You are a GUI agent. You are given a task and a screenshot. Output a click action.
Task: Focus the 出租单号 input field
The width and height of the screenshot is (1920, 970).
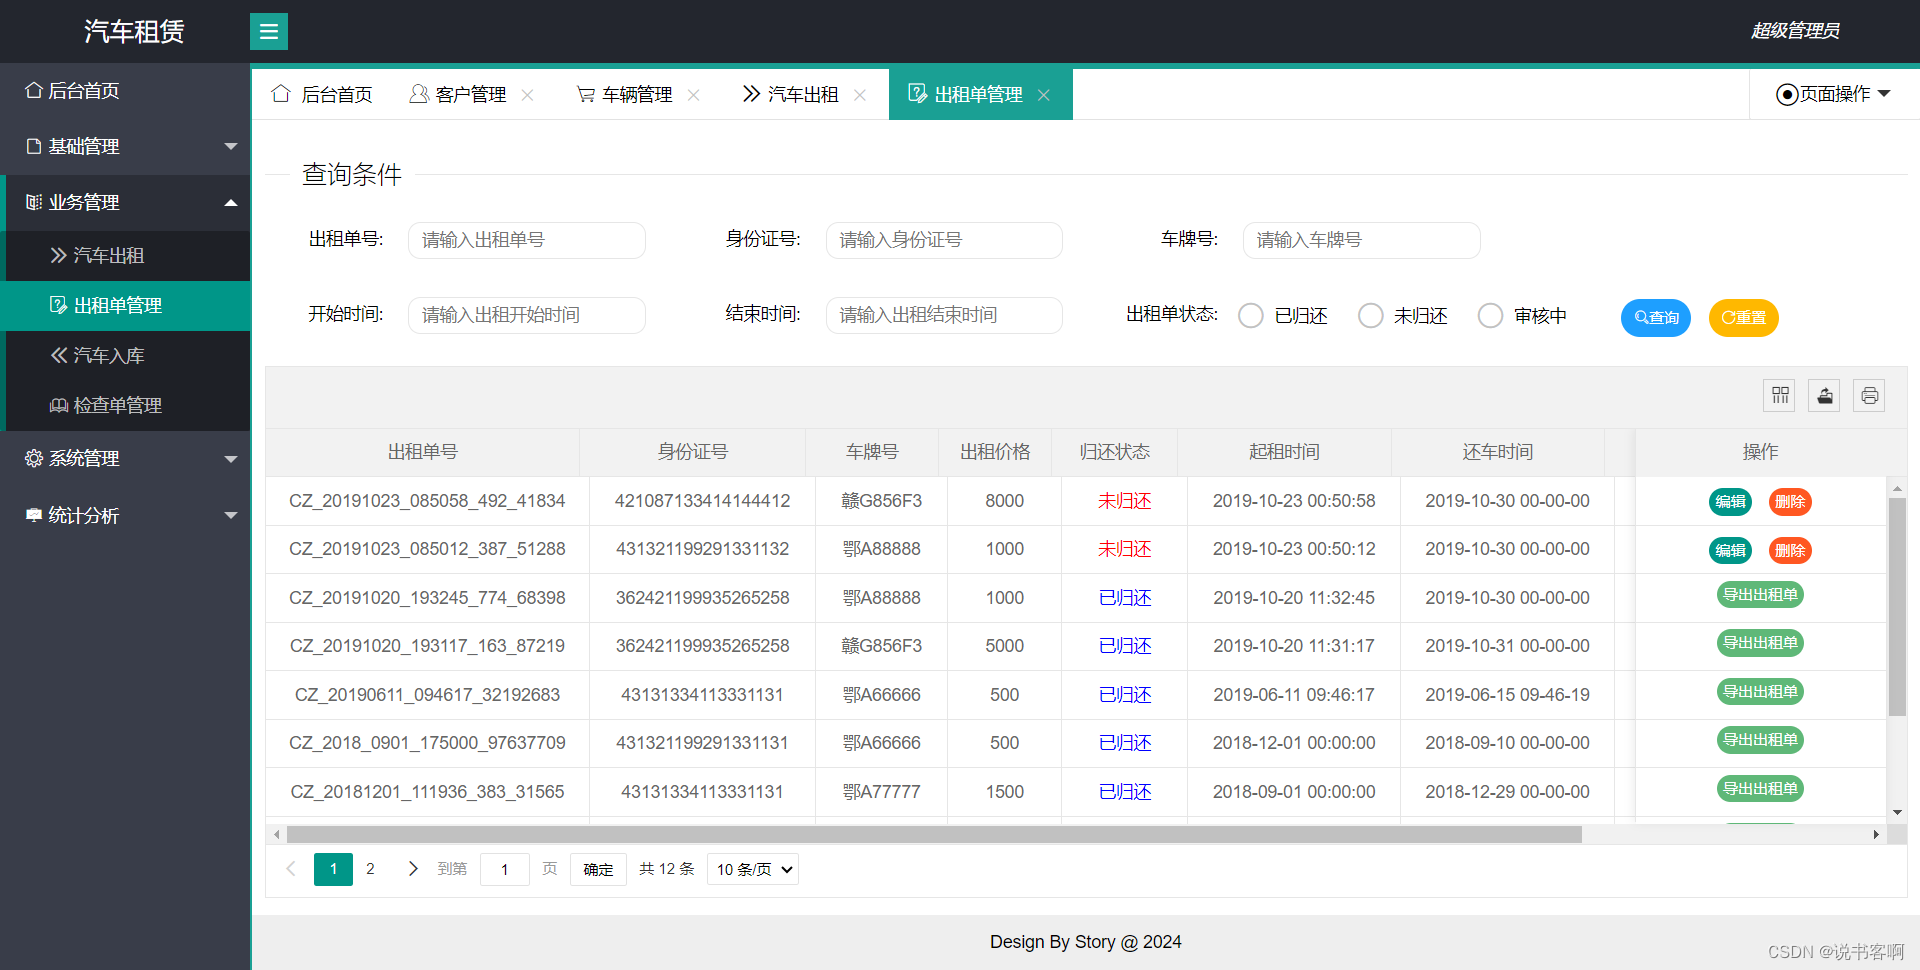[x=527, y=240]
